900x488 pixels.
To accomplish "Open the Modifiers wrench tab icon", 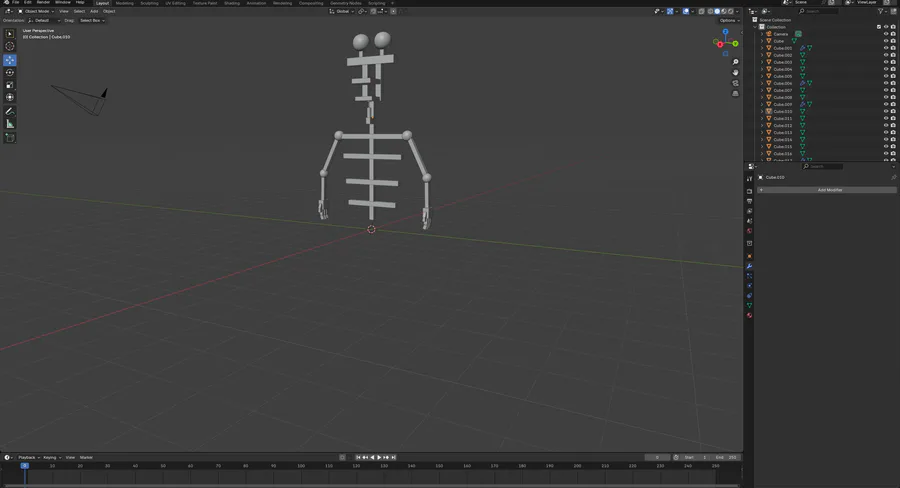I will 749,266.
